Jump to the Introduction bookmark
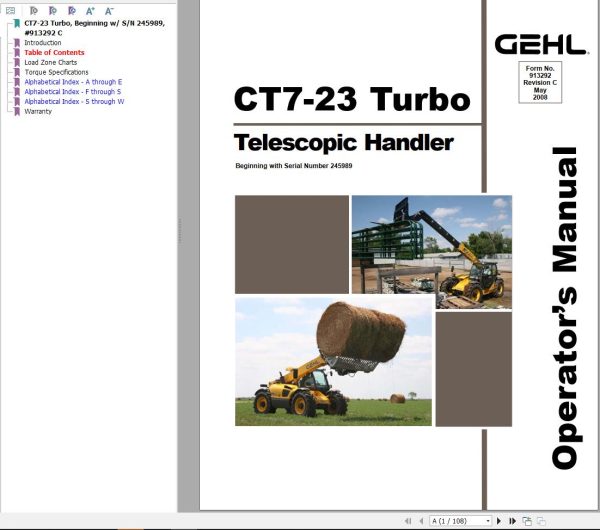 point(42,42)
